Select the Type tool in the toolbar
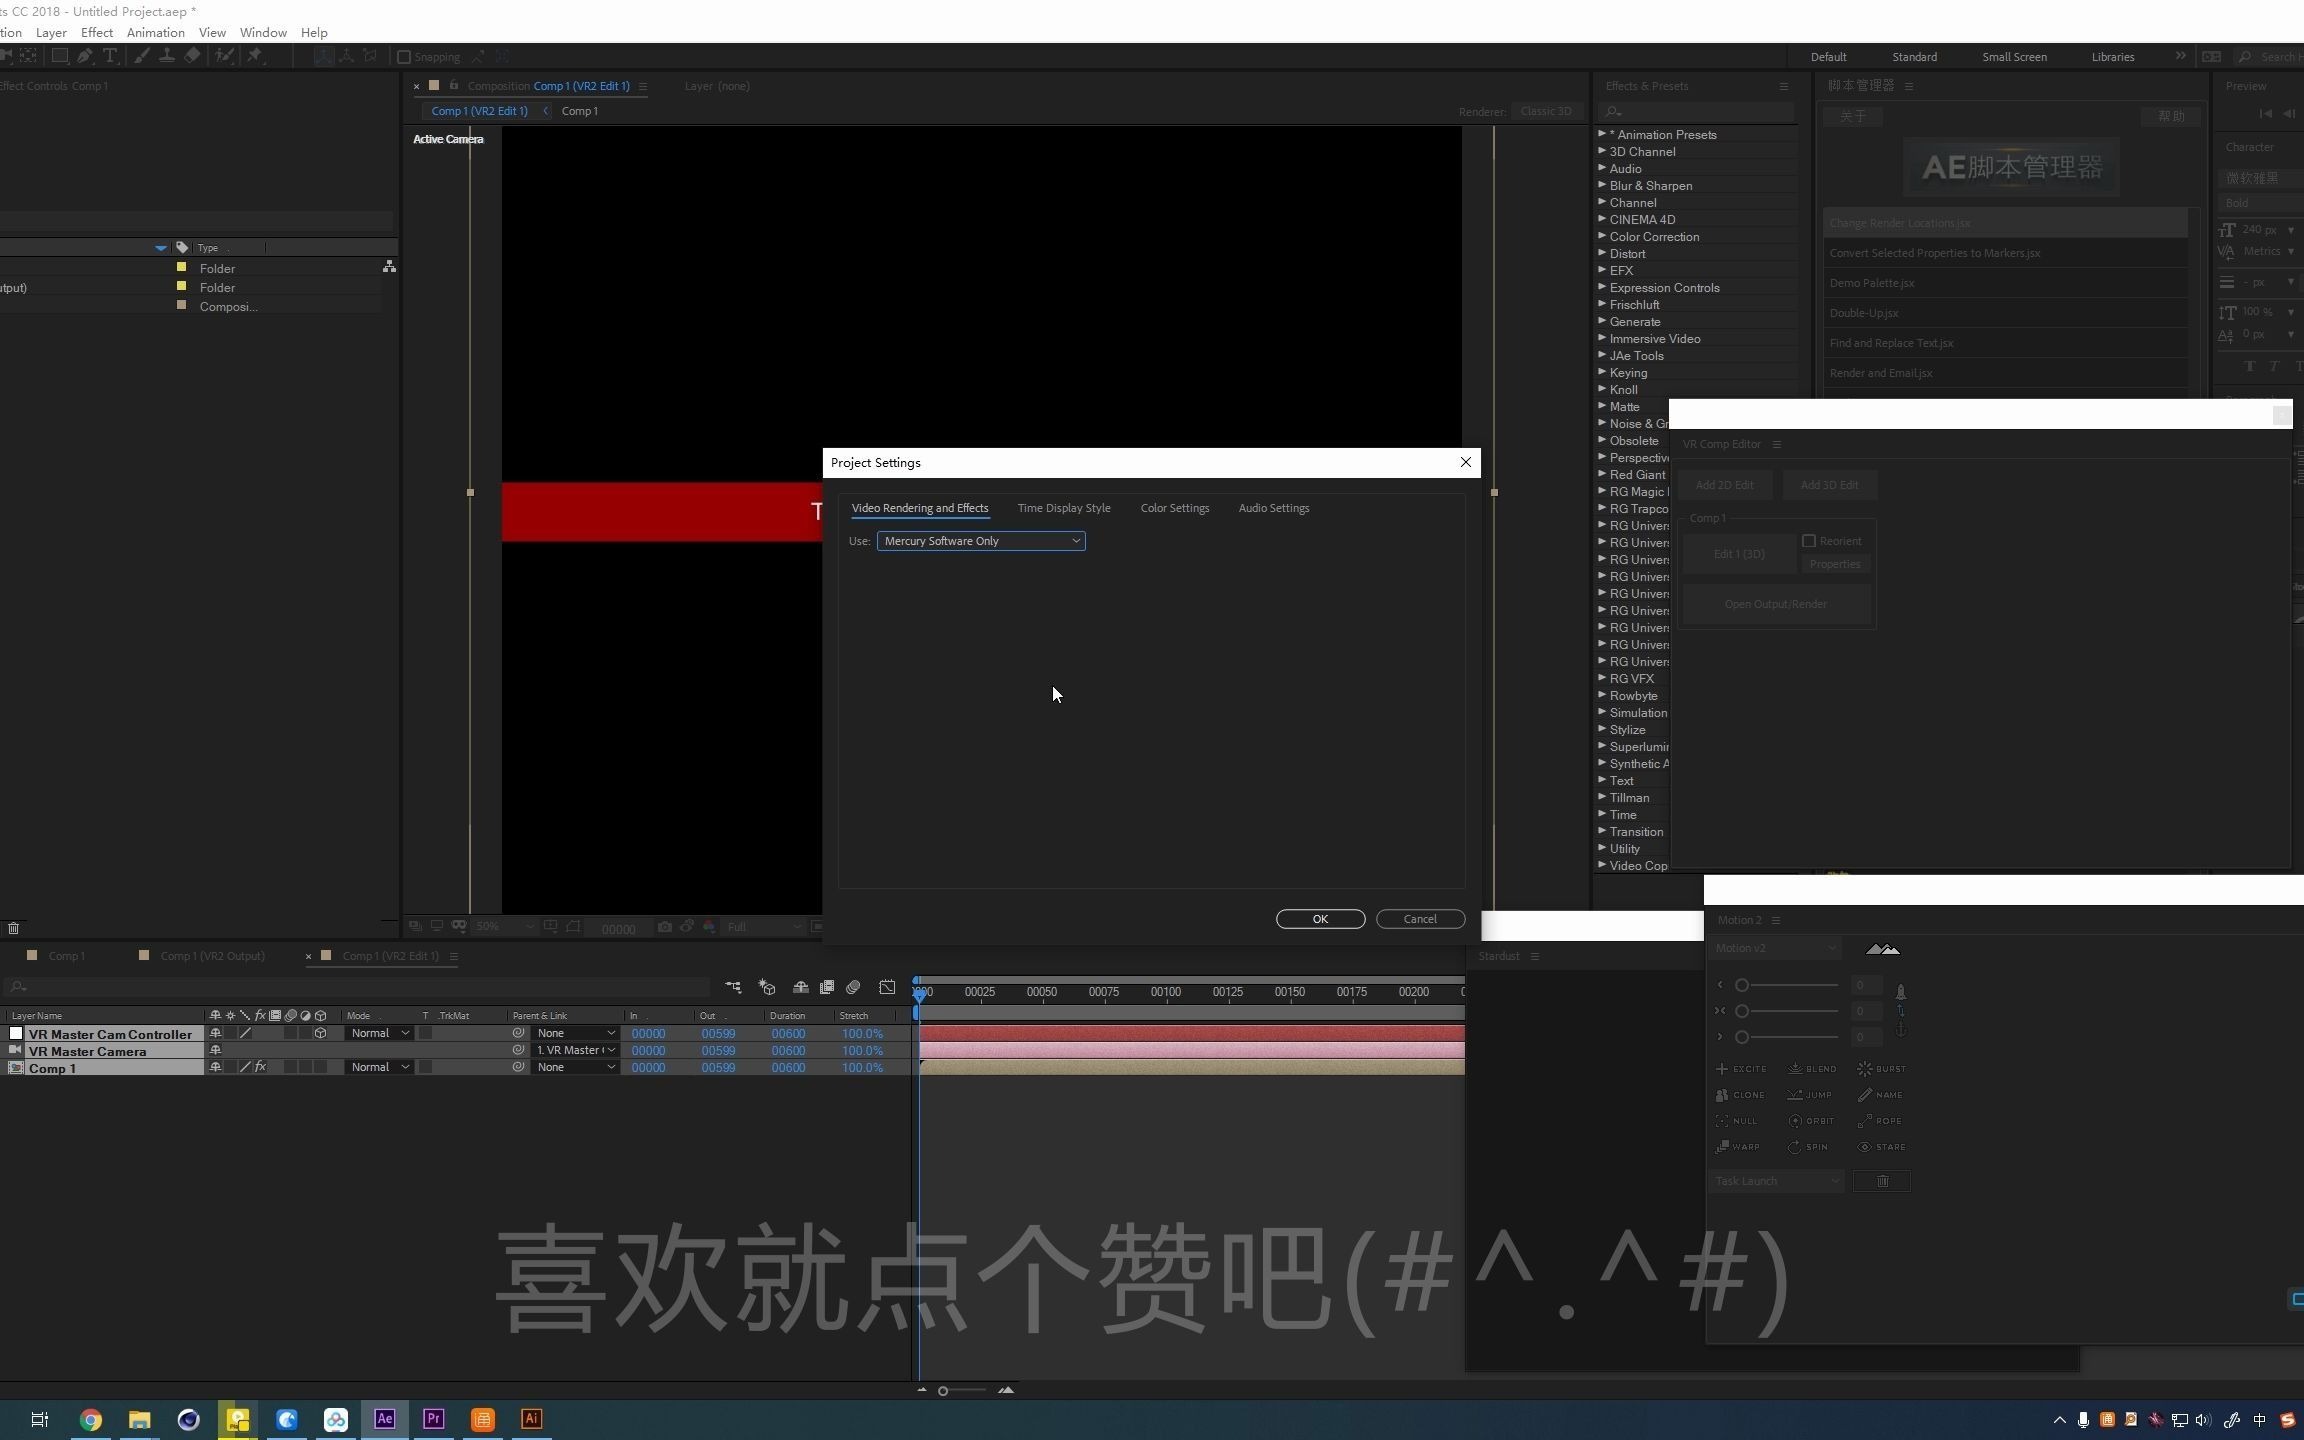This screenshot has height=1440, width=2304. 109,56
